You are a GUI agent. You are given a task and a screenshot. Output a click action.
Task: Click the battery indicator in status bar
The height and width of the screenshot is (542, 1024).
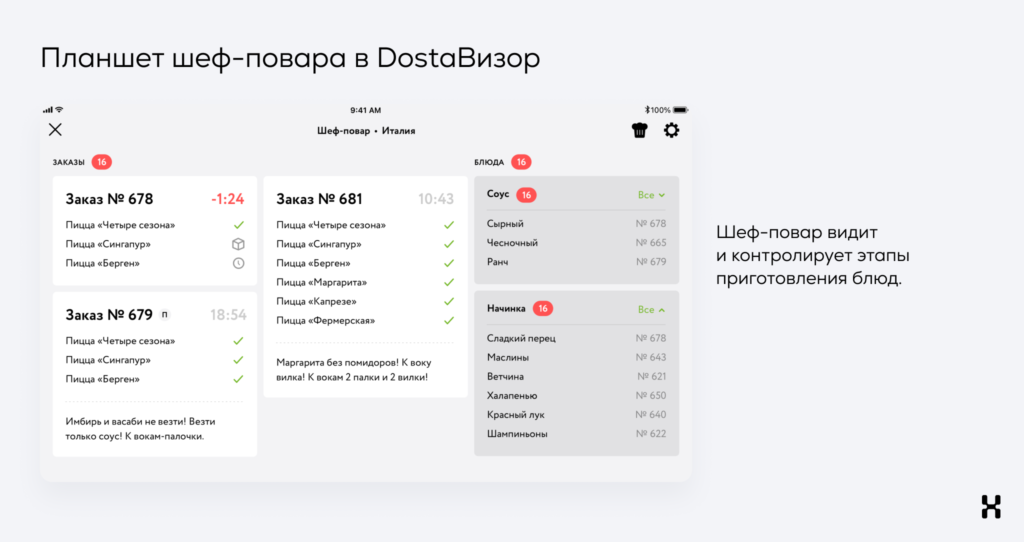coord(680,110)
